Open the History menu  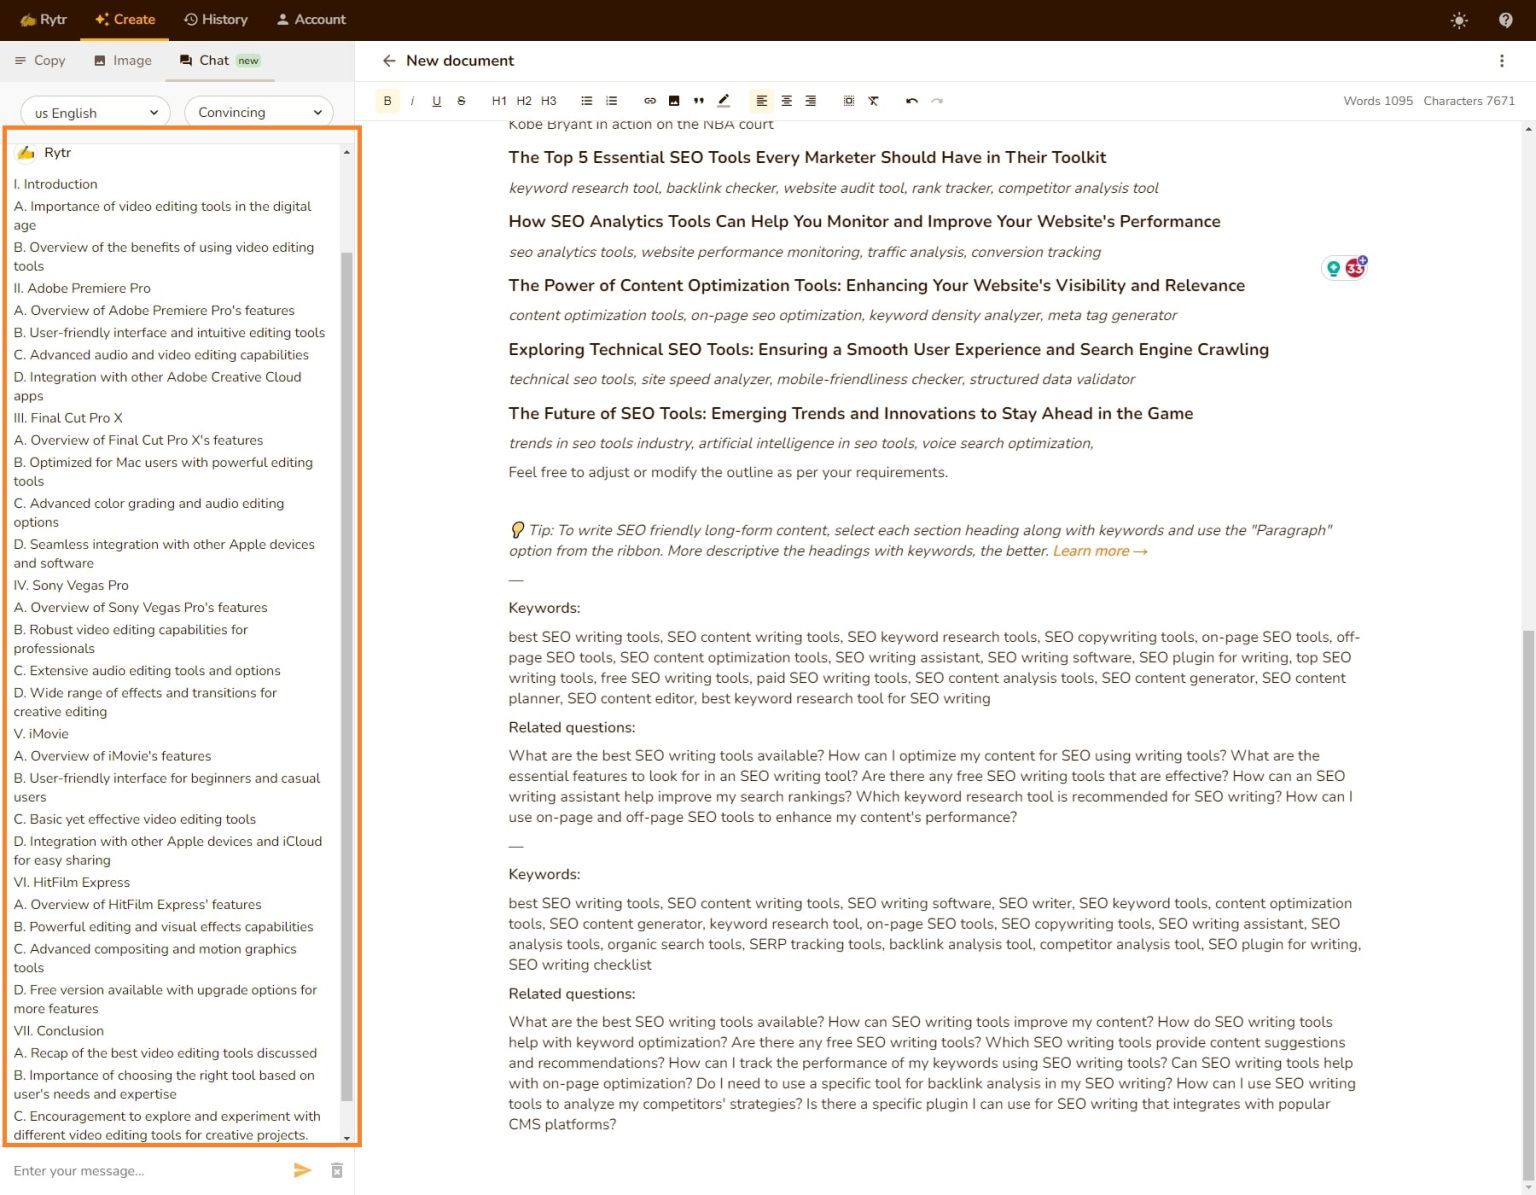216,19
